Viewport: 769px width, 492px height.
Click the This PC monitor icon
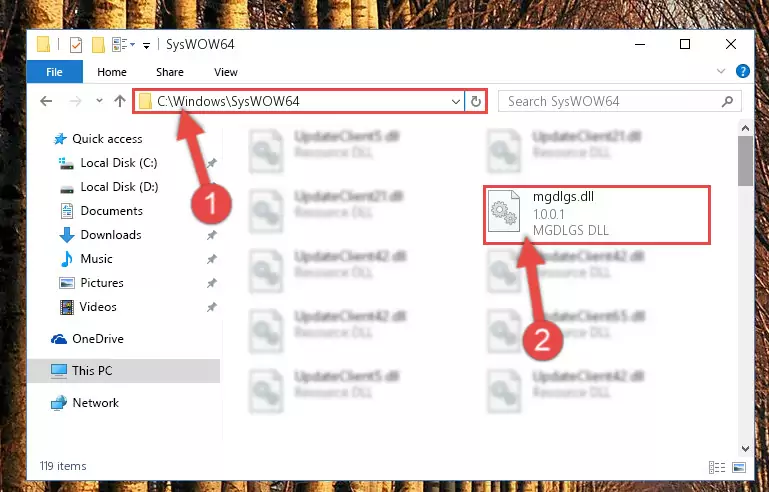[x=59, y=371]
